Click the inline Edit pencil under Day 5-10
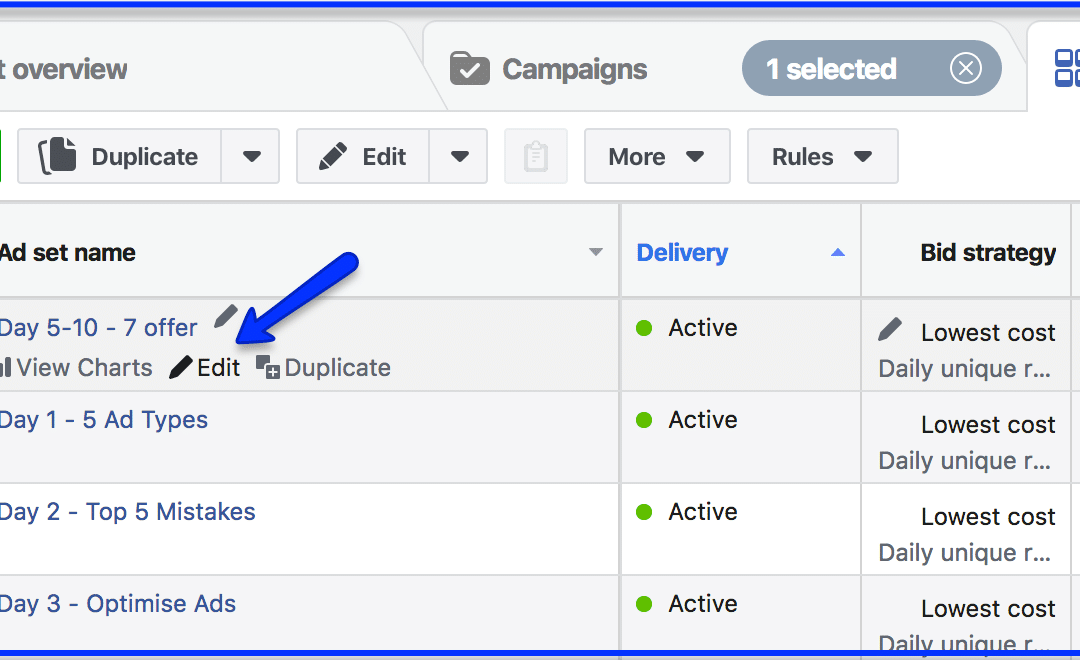This screenshot has width=1080, height=660. pos(205,367)
